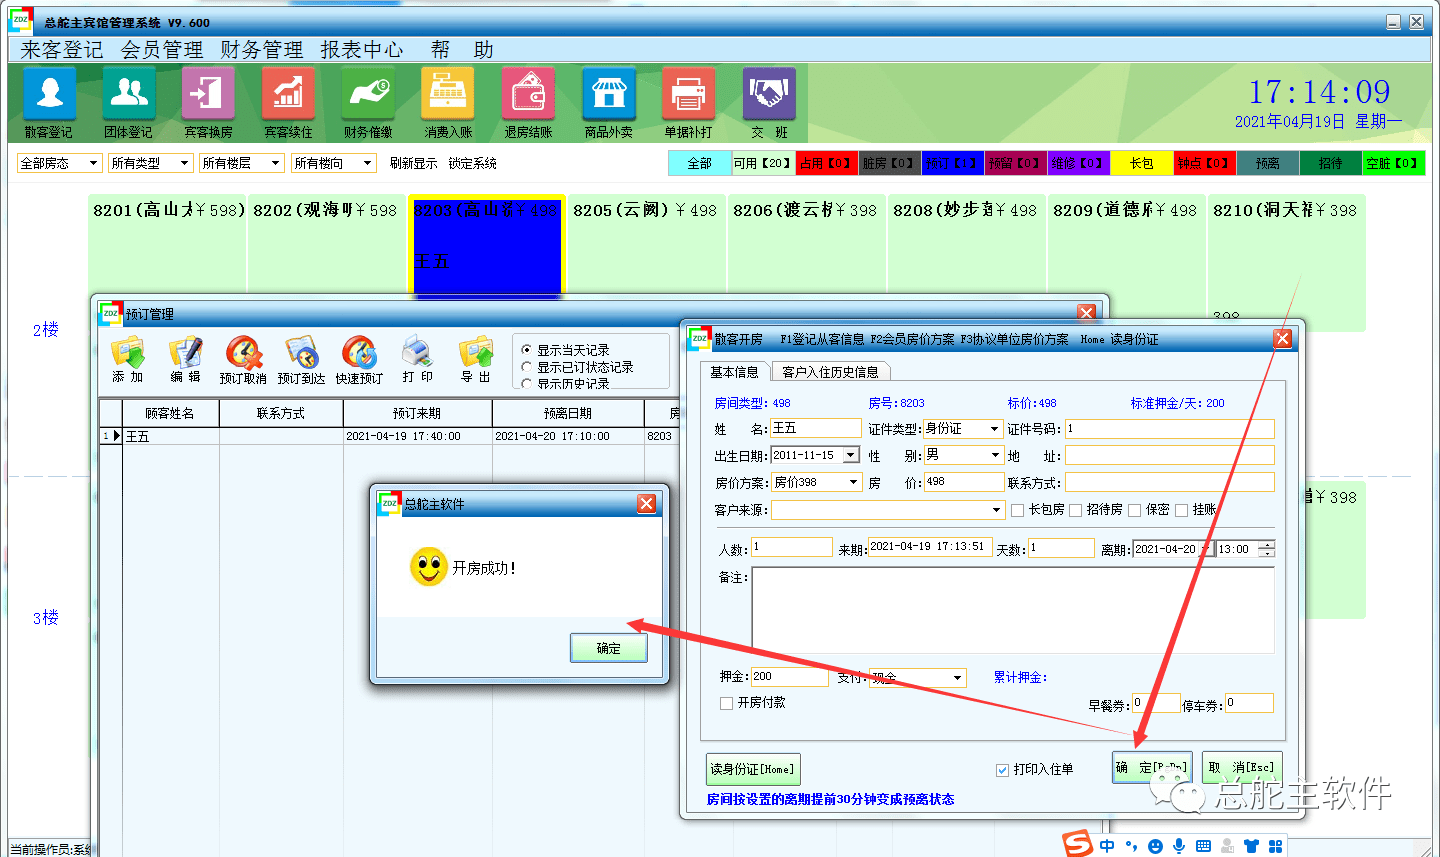Check the 开房付款 checkbox
The height and width of the screenshot is (857, 1440).
(x=727, y=703)
